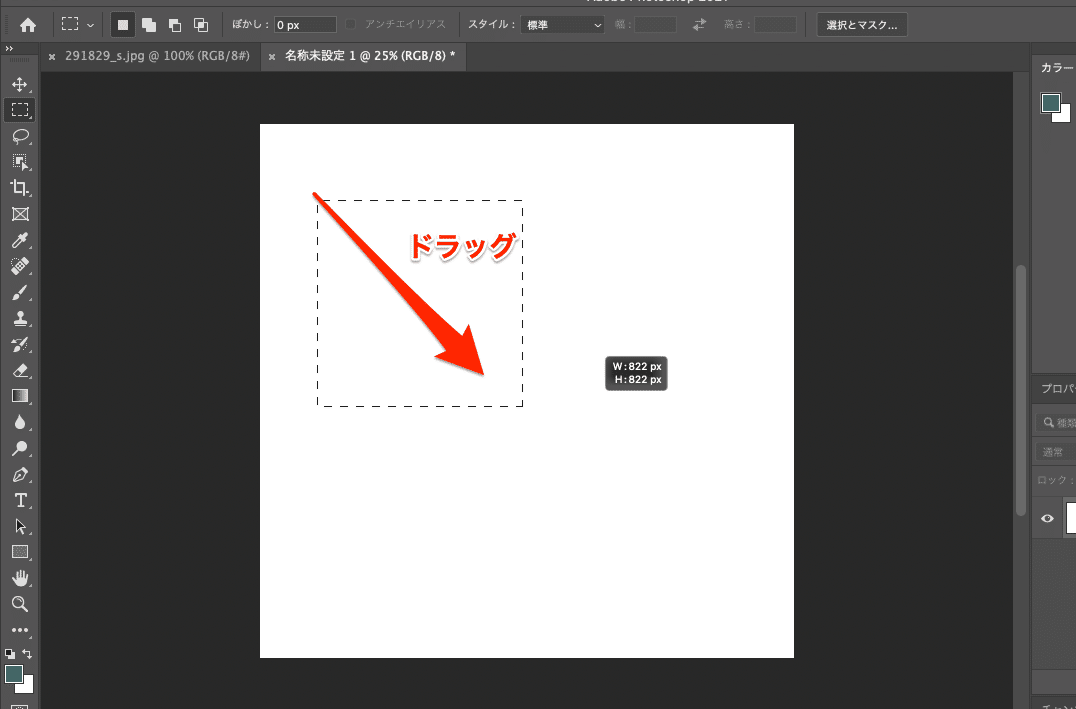Select the Spot Healing Brush tool
The width and height of the screenshot is (1076, 709).
pyautogui.click(x=20, y=266)
